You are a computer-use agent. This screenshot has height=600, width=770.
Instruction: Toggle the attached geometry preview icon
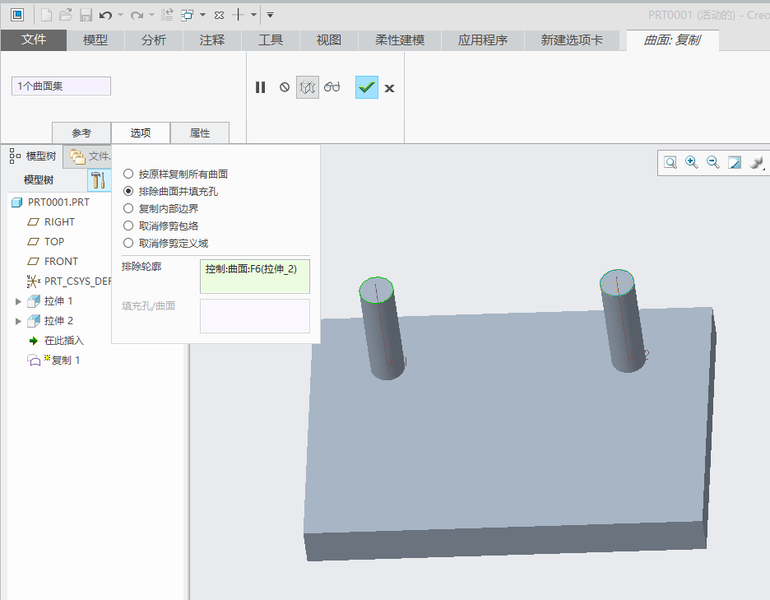(307, 87)
